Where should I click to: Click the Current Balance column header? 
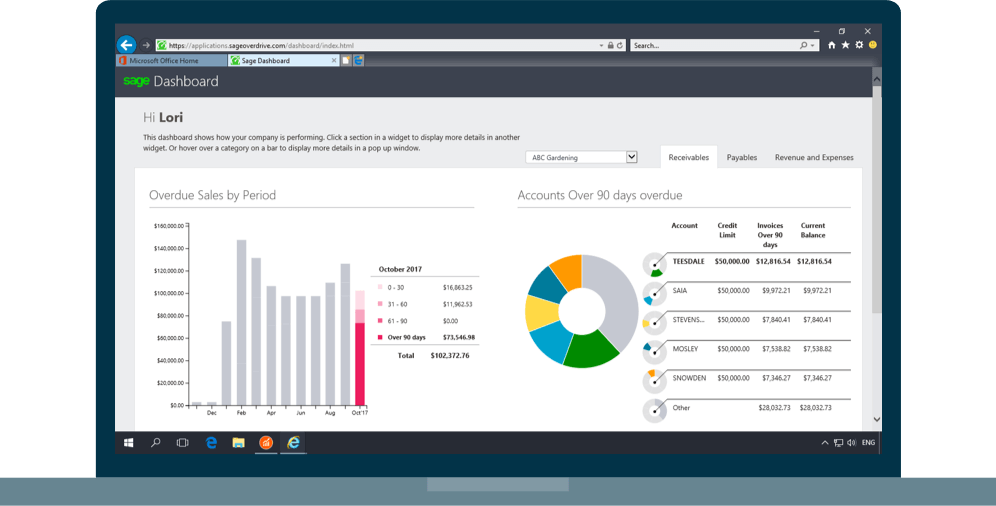pyautogui.click(x=813, y=230)
